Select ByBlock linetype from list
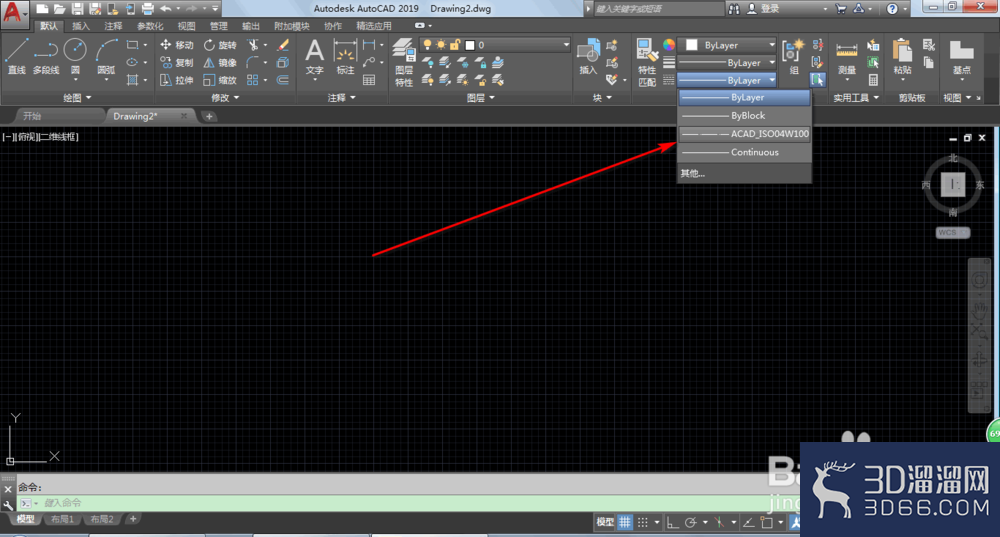 pyautogui.click(x=744, y=115)
